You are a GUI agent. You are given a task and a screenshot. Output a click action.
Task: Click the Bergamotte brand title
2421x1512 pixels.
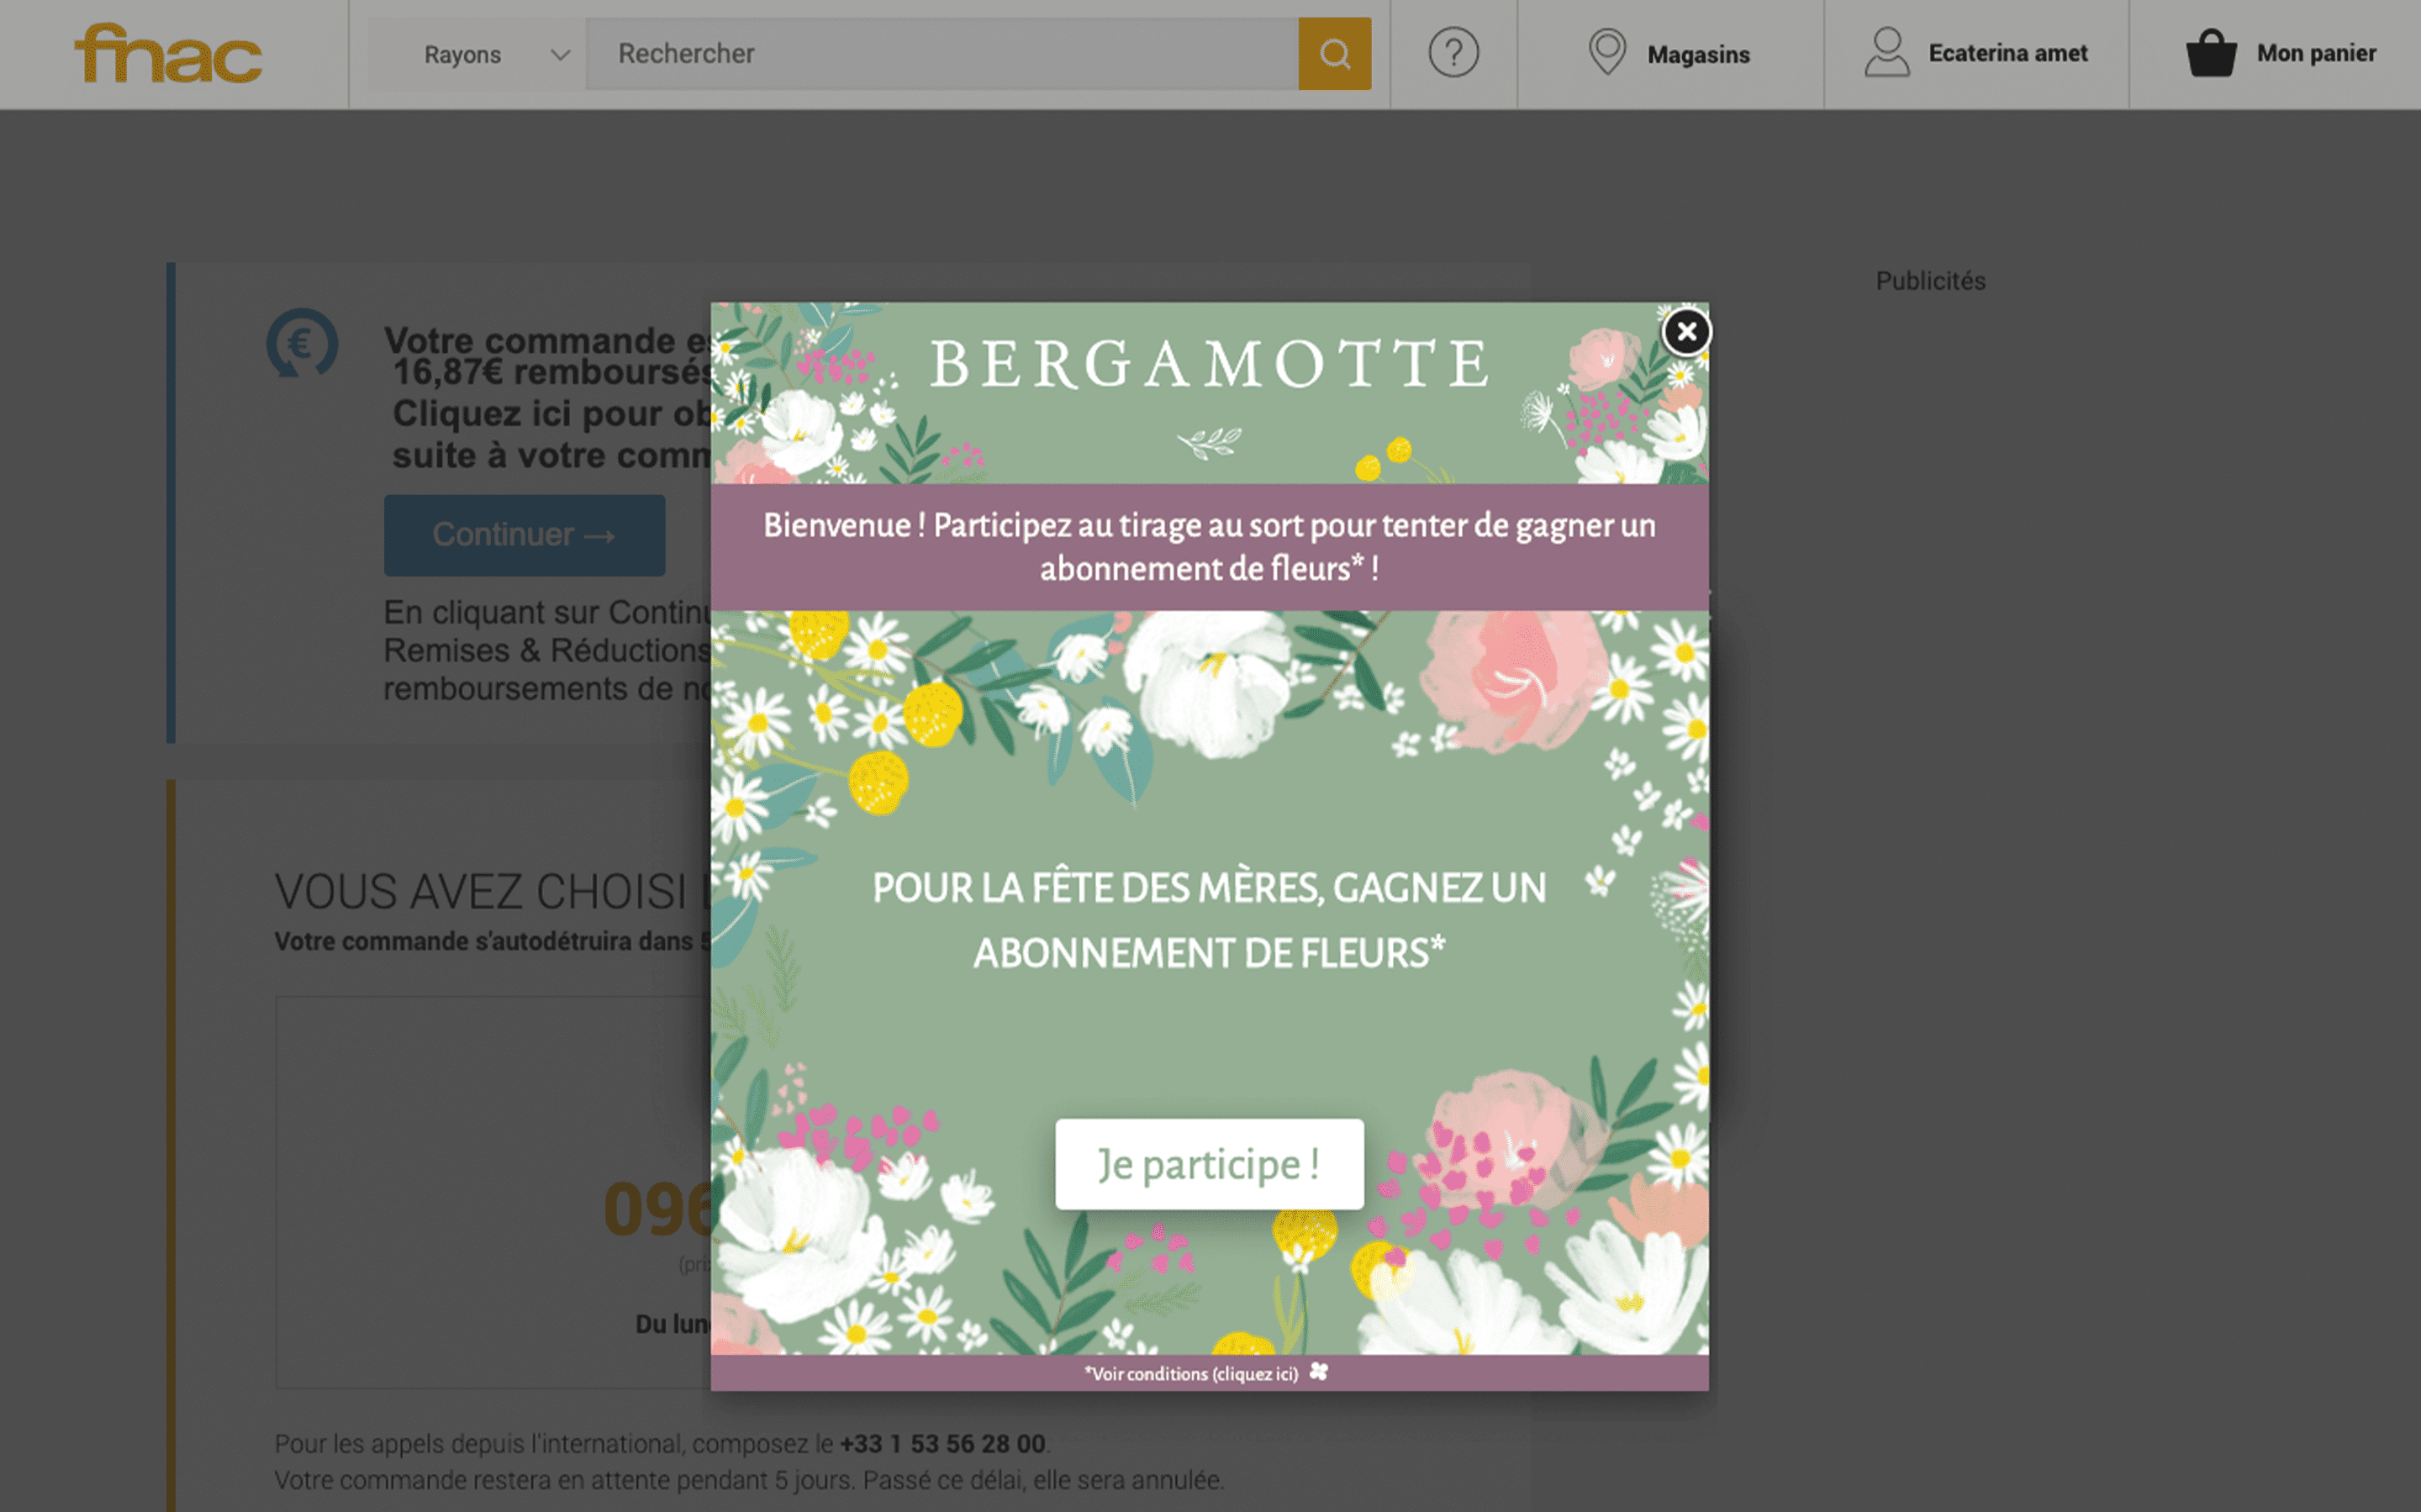[1209, 363]
